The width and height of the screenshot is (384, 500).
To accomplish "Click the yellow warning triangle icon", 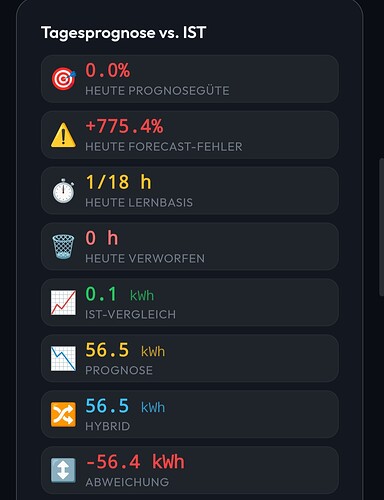I will [x=63, y=135].
